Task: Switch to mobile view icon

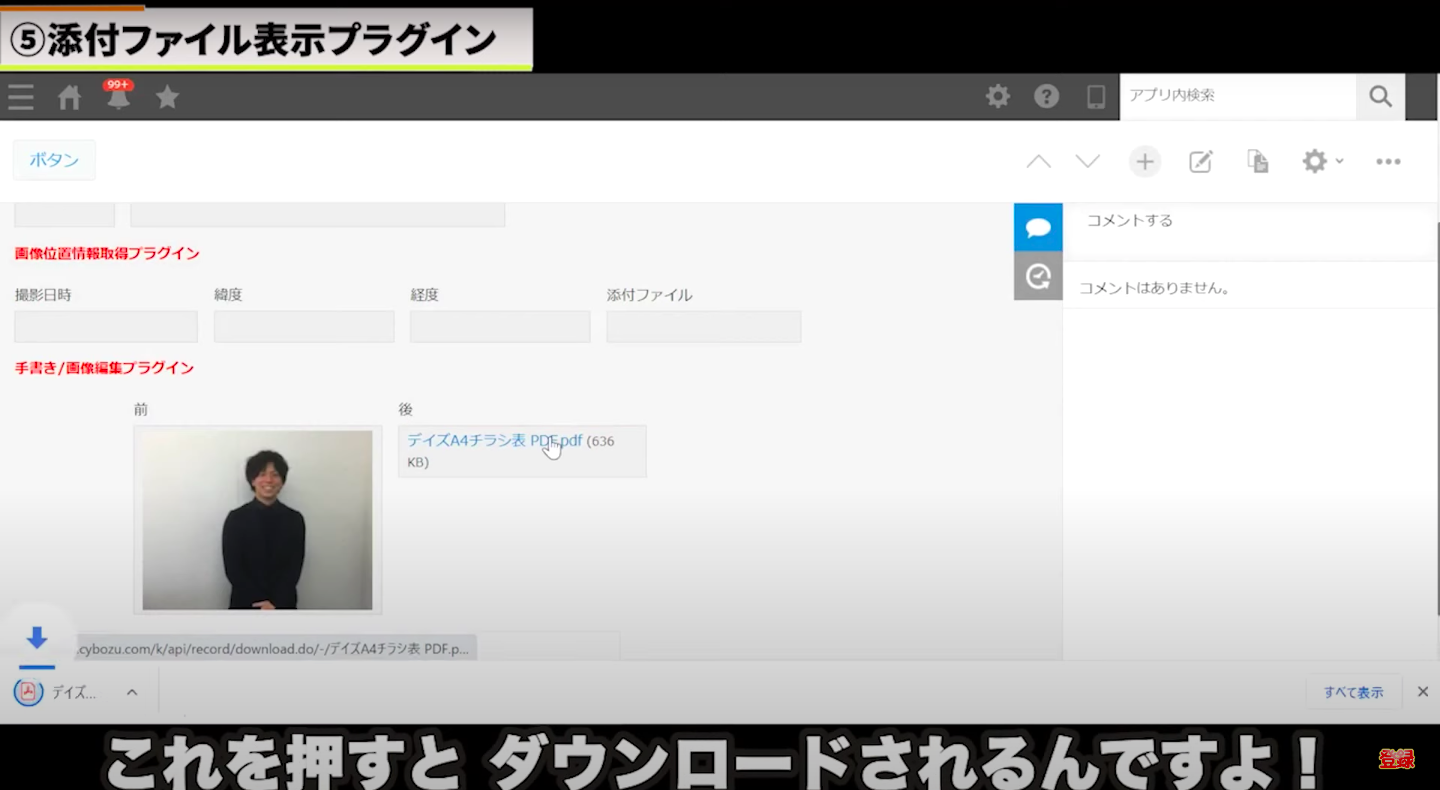Action: point(1096,96)
